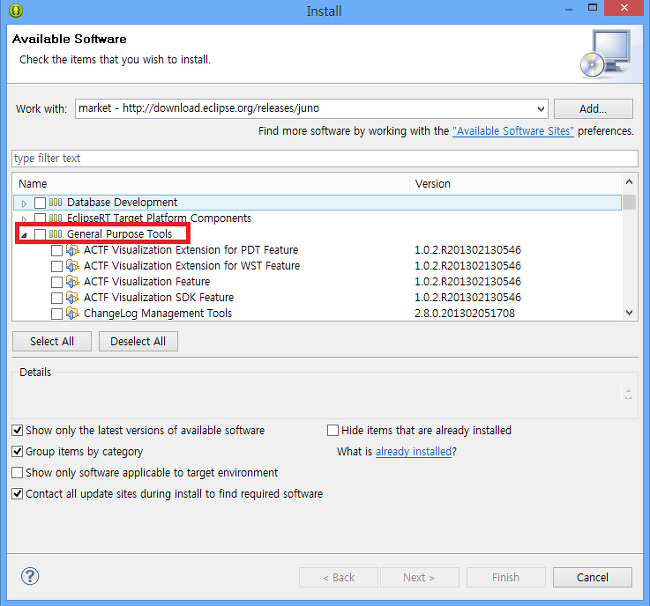The height and width of the screenshot is (606, 650).
Task: Enable Hide items that are already installed
Action: click(333, 430)
